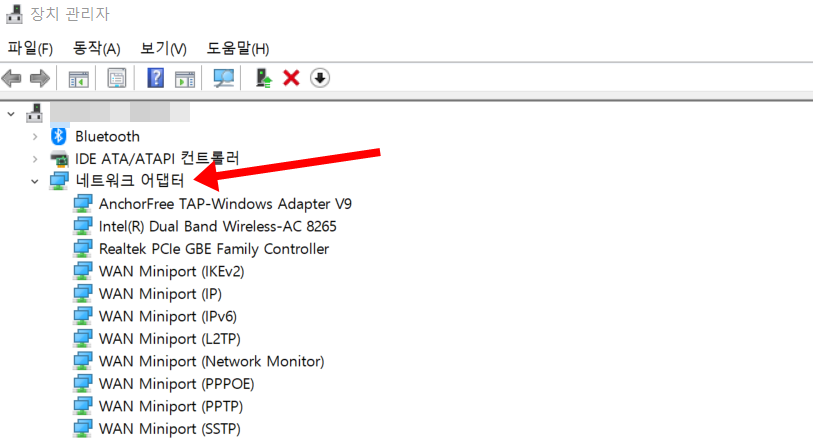Image resolution: width=813 pixels, height=443 pixels.
Task: Open the 보기(V) menu
Action: coord(163,49)
